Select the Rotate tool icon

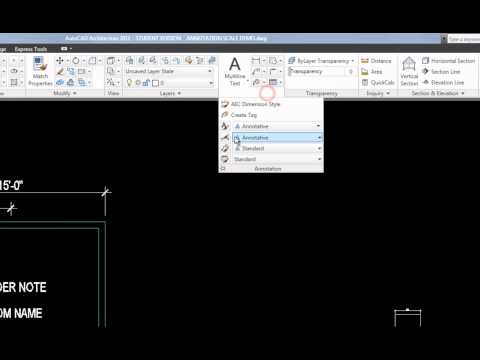pyautogui.click(x=76, y=61)
